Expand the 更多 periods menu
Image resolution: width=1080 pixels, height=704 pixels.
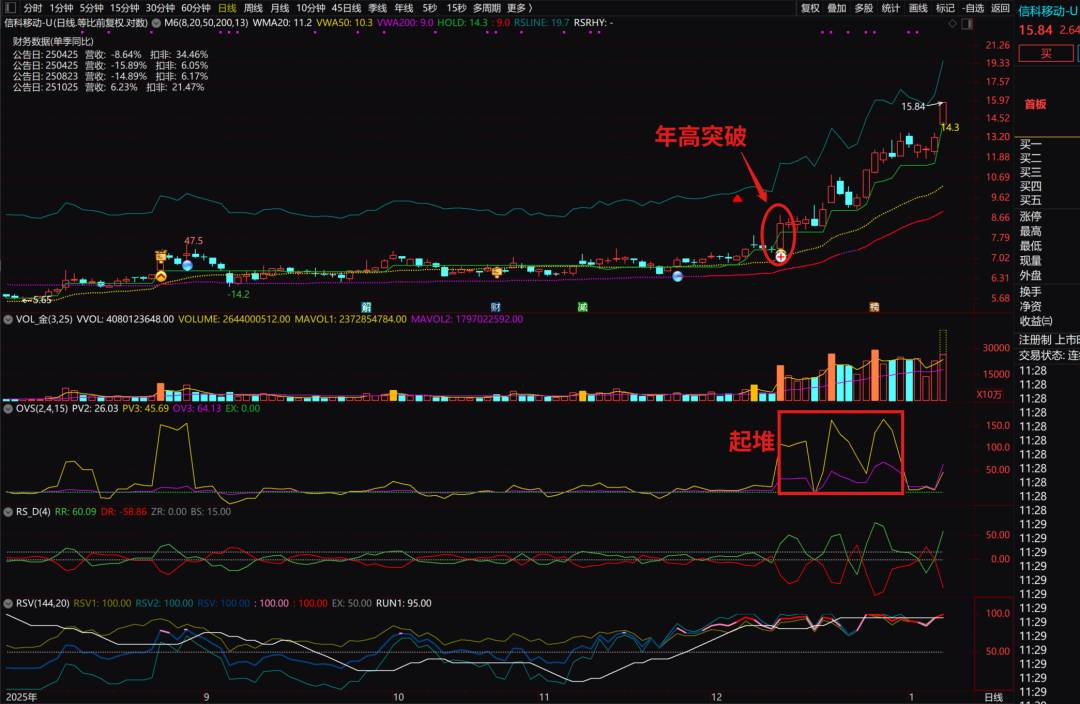coord(519,8)
